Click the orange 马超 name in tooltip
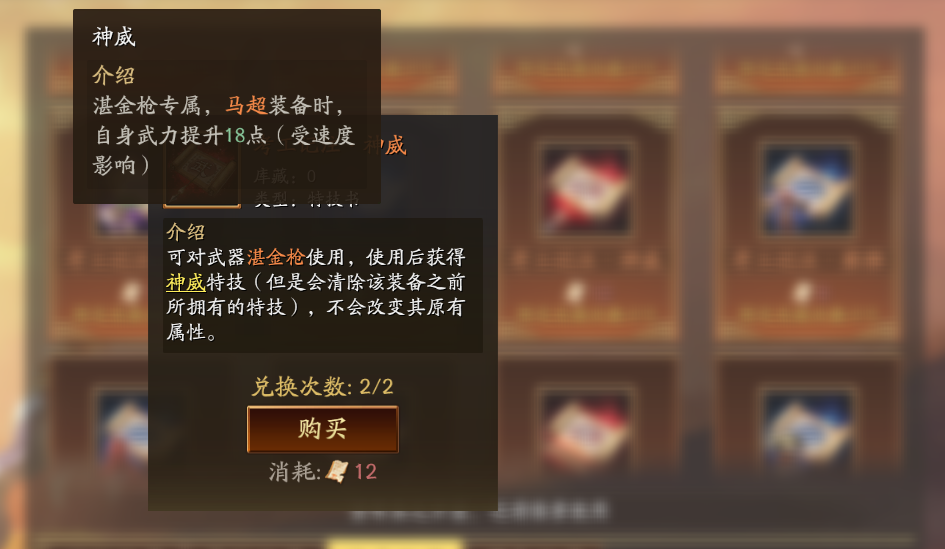 tap(246, 105)
